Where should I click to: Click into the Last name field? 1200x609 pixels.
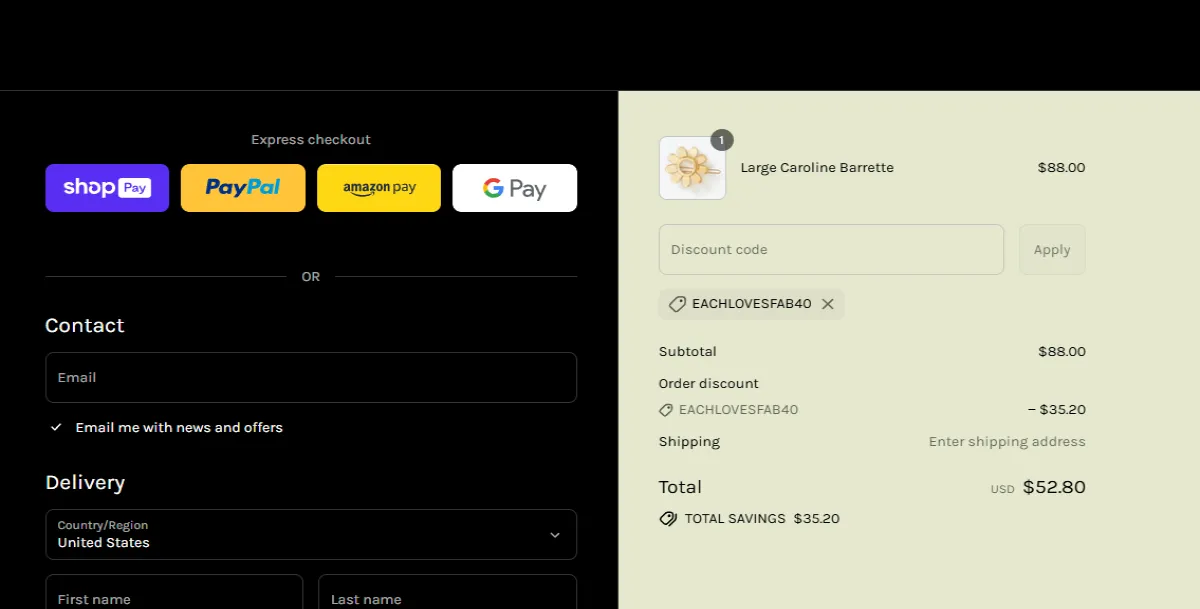447,596
